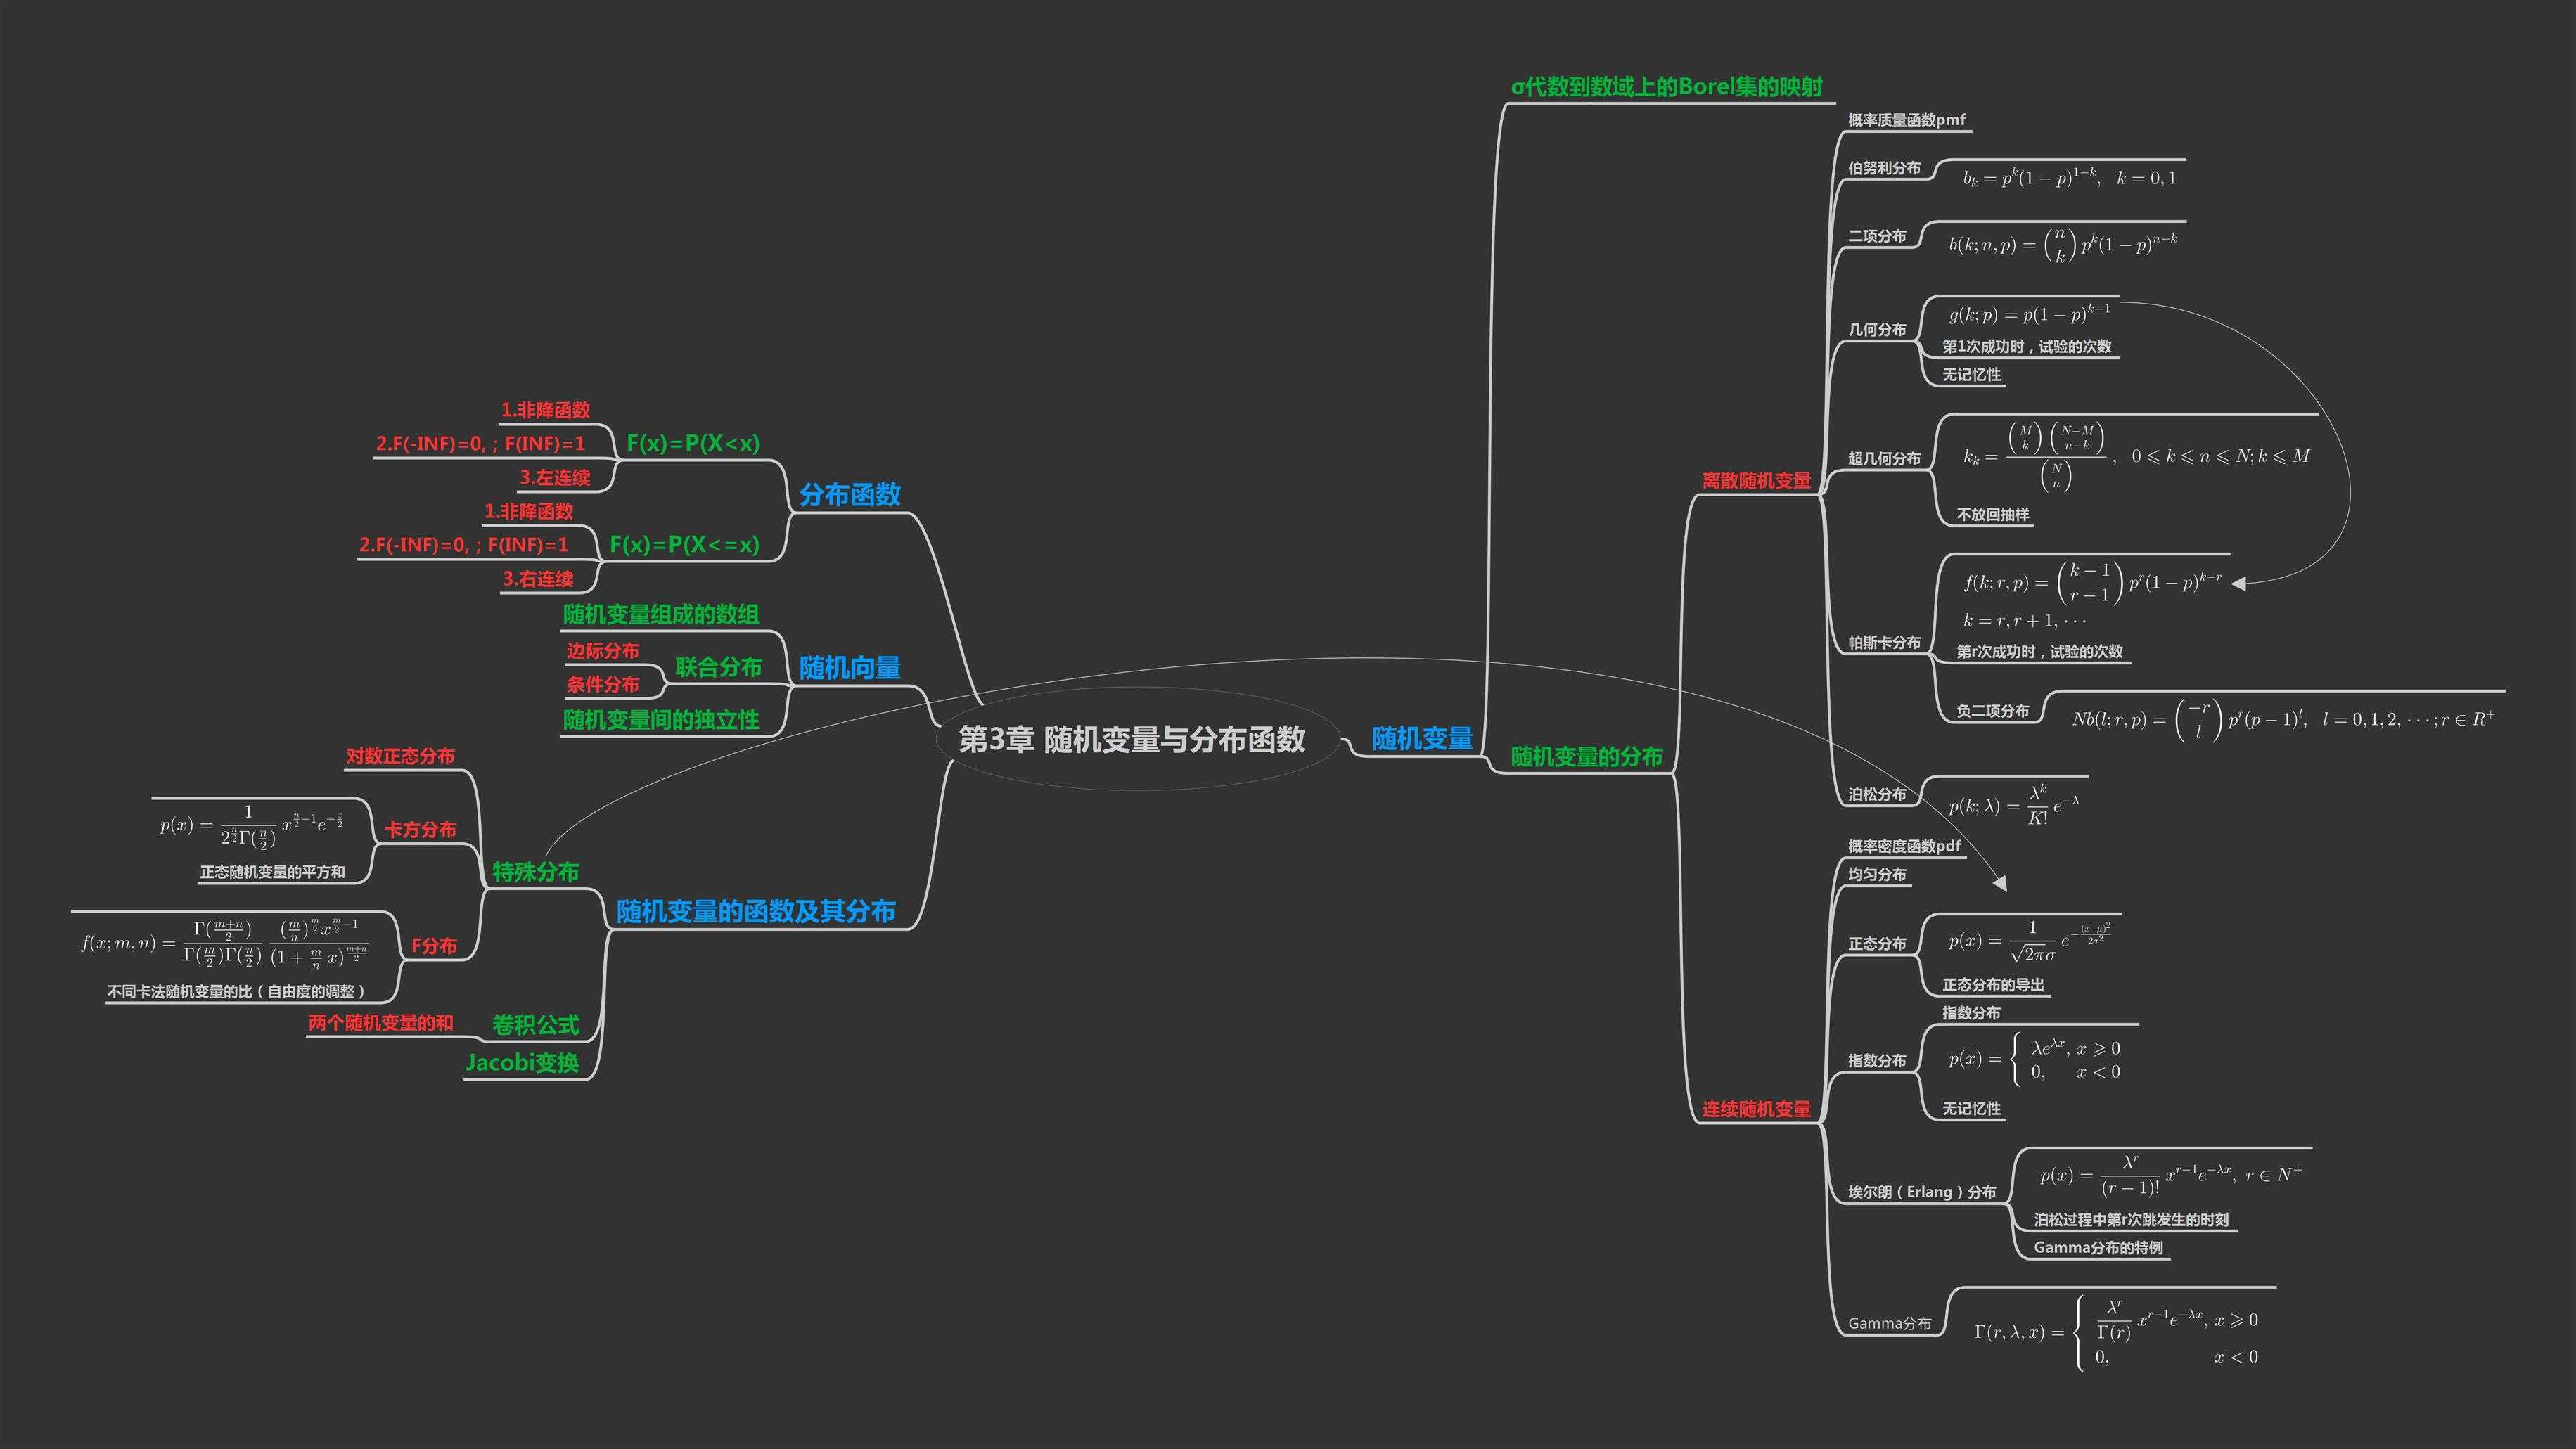The height and width of the screenshot is (1449, 2576).
Task: Click the 概率质量函数pmf node
Action: tap(1907, 120)
